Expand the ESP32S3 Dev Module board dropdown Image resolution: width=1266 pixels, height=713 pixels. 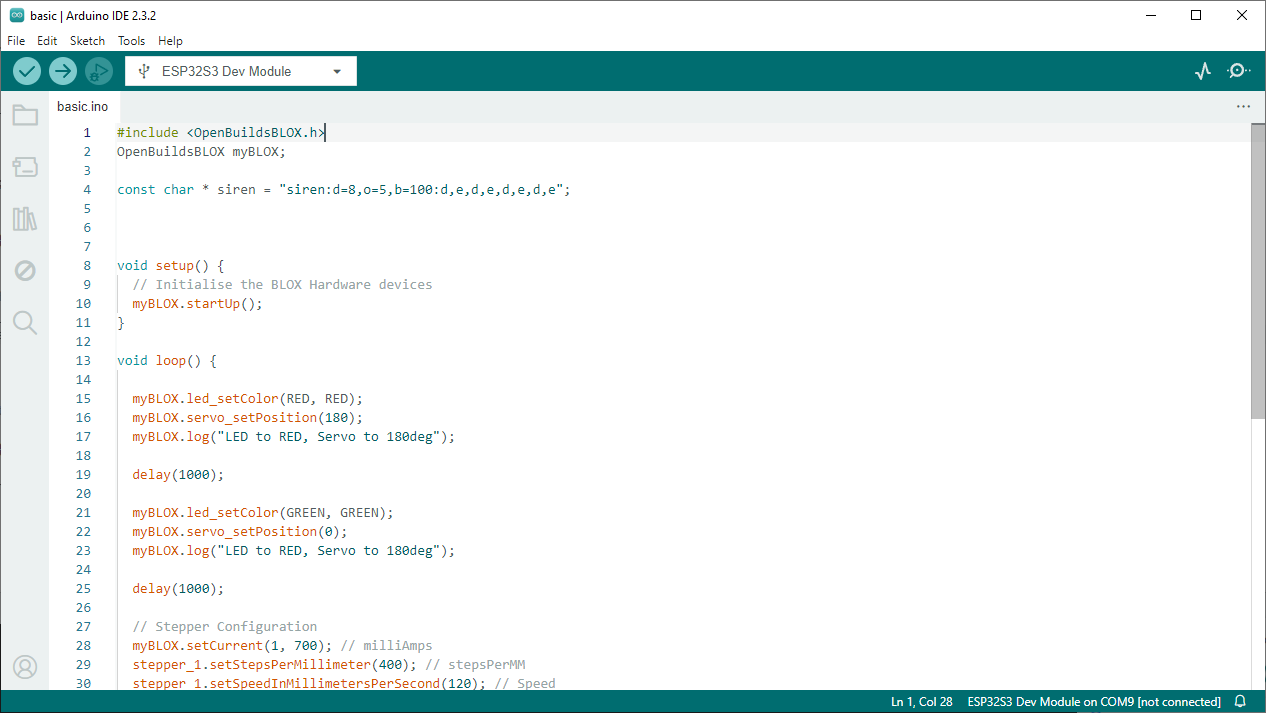(241, 71)
